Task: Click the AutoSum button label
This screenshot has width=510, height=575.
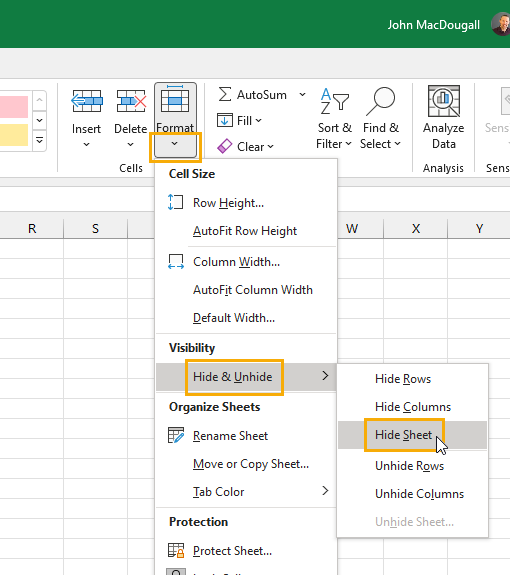Action: [262, 95]
